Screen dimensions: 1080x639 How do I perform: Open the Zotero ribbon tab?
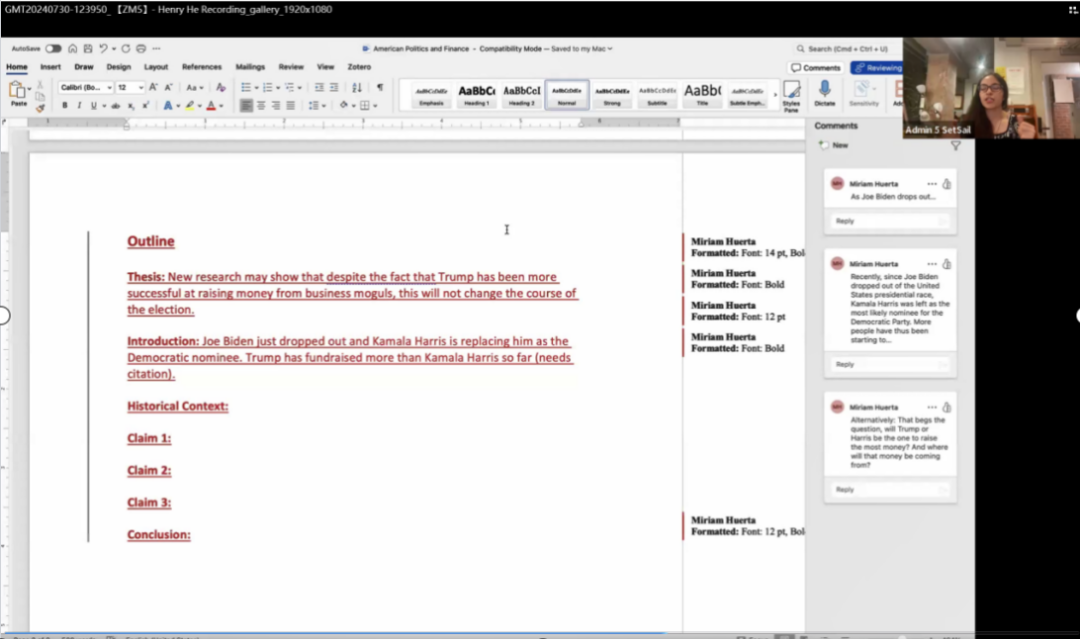(x=359, y=67)
